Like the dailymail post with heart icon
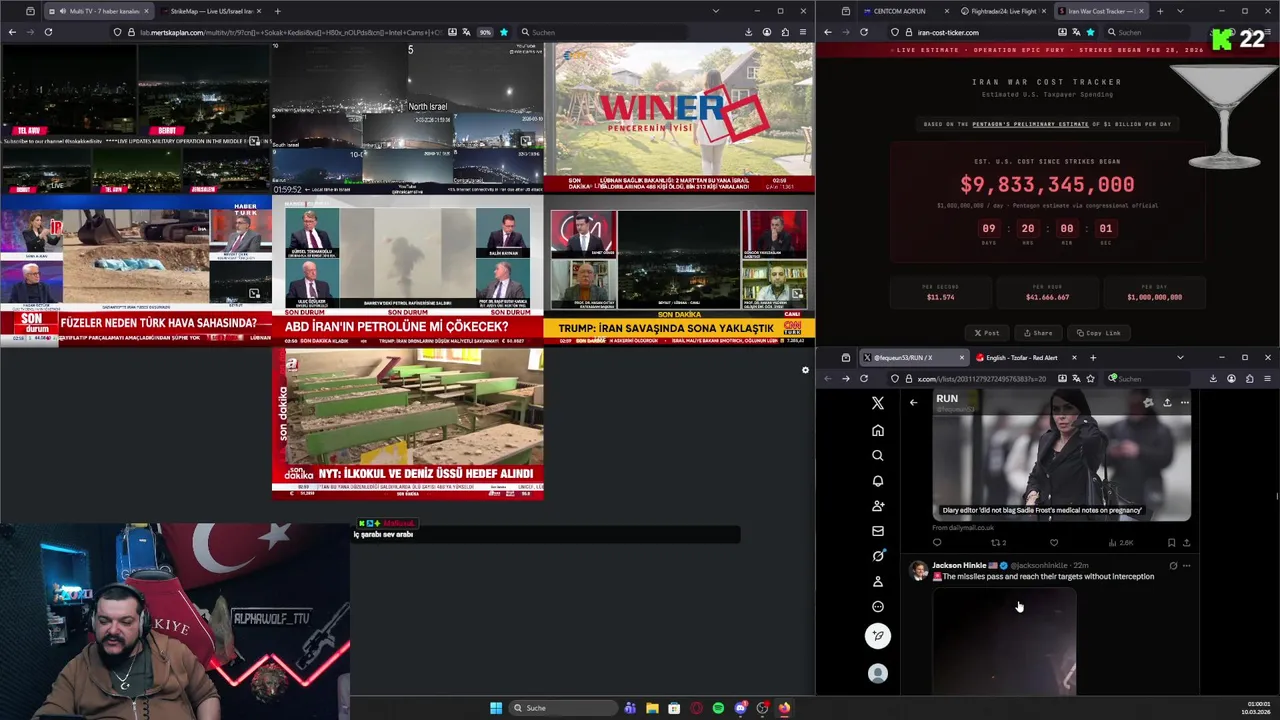Image resolution: width=1280 pixels, height=720 pixels. pyautogui.click(x=1054, y=543)
